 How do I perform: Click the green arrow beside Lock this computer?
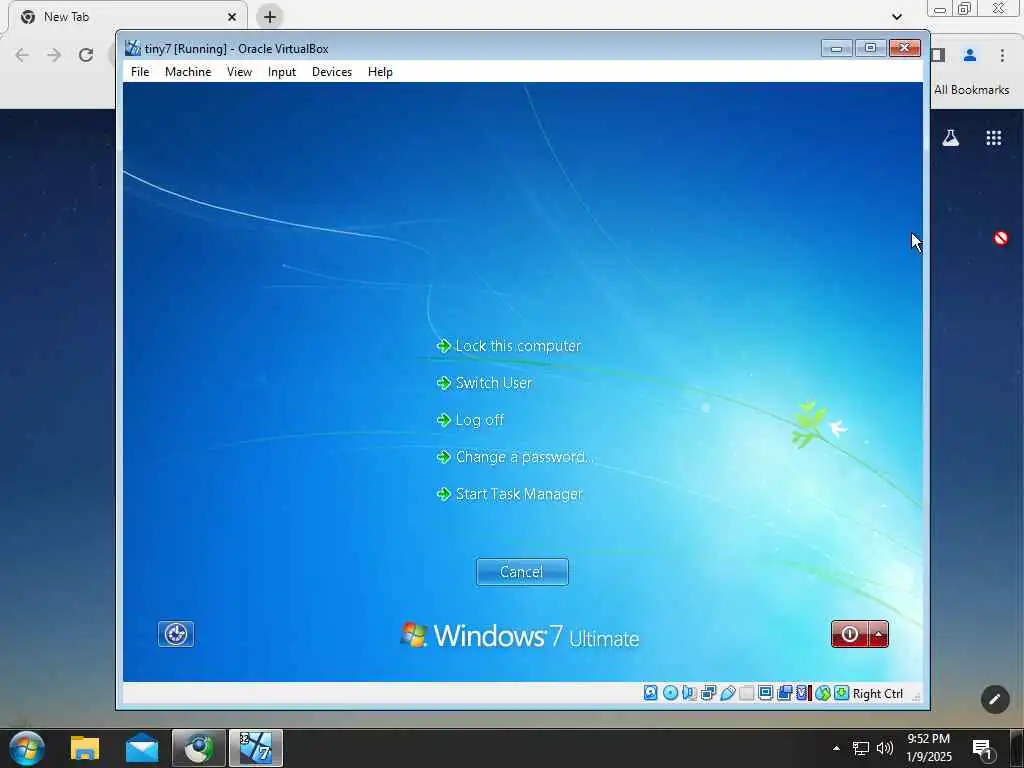[x=443, y=345]
